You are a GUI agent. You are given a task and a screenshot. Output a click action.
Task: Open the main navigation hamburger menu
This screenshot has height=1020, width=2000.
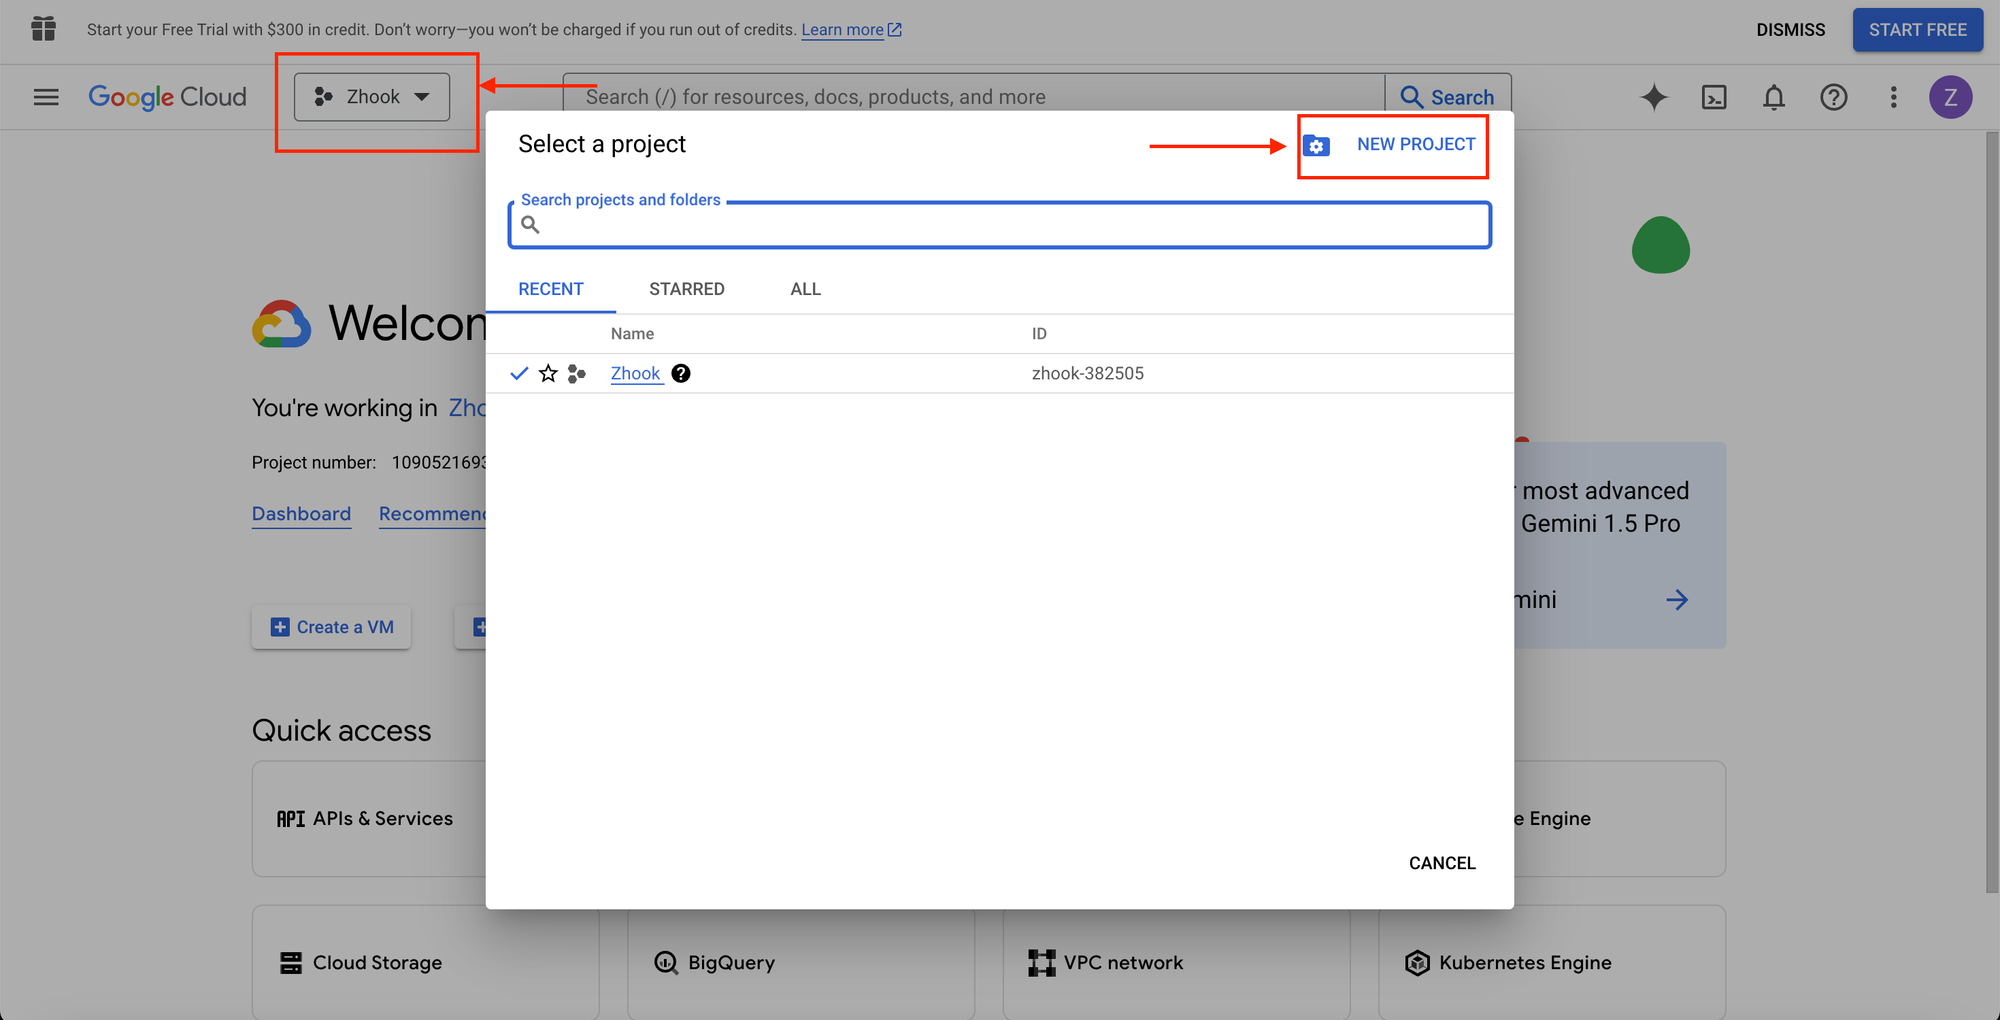tap(46, 97)
